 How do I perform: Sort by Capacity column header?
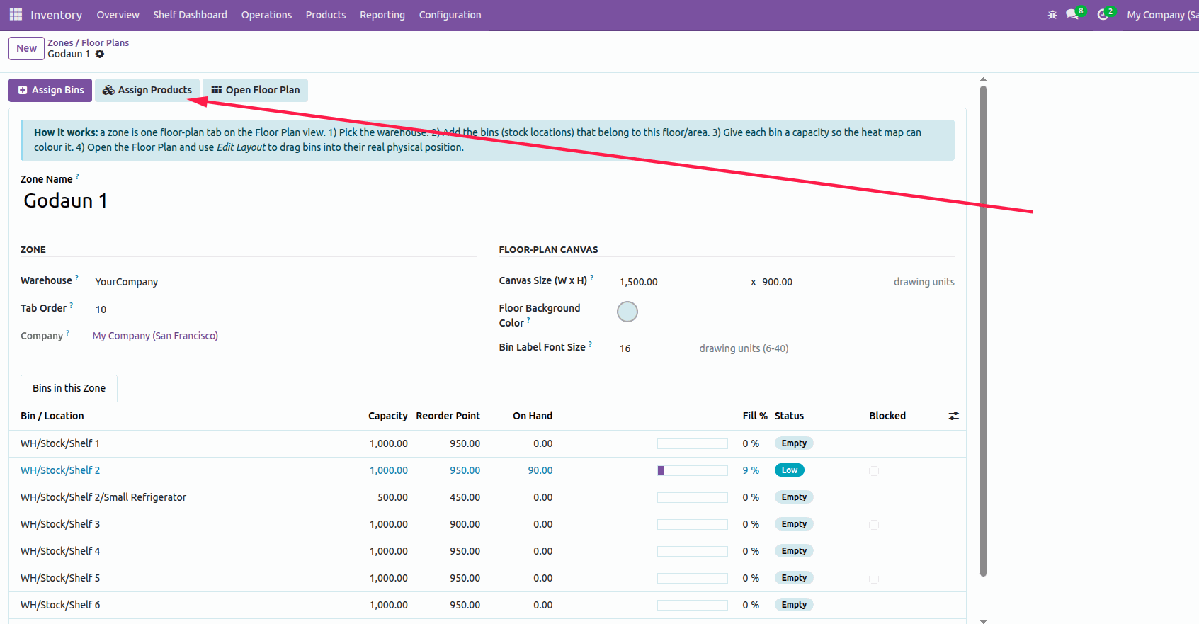(388, 416)
